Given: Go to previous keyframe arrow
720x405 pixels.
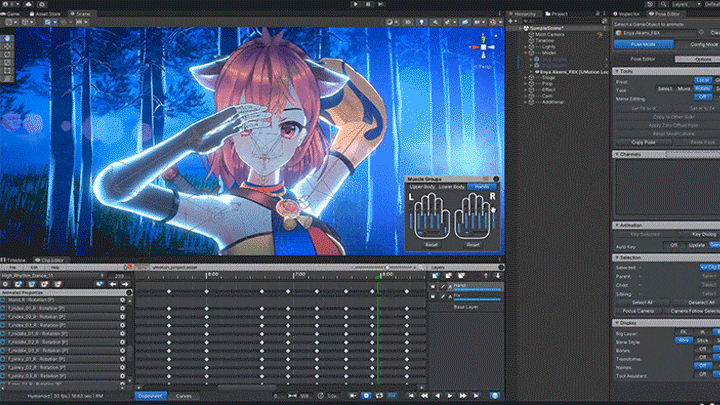Looking at the screenshot, I should click(113, 284).
